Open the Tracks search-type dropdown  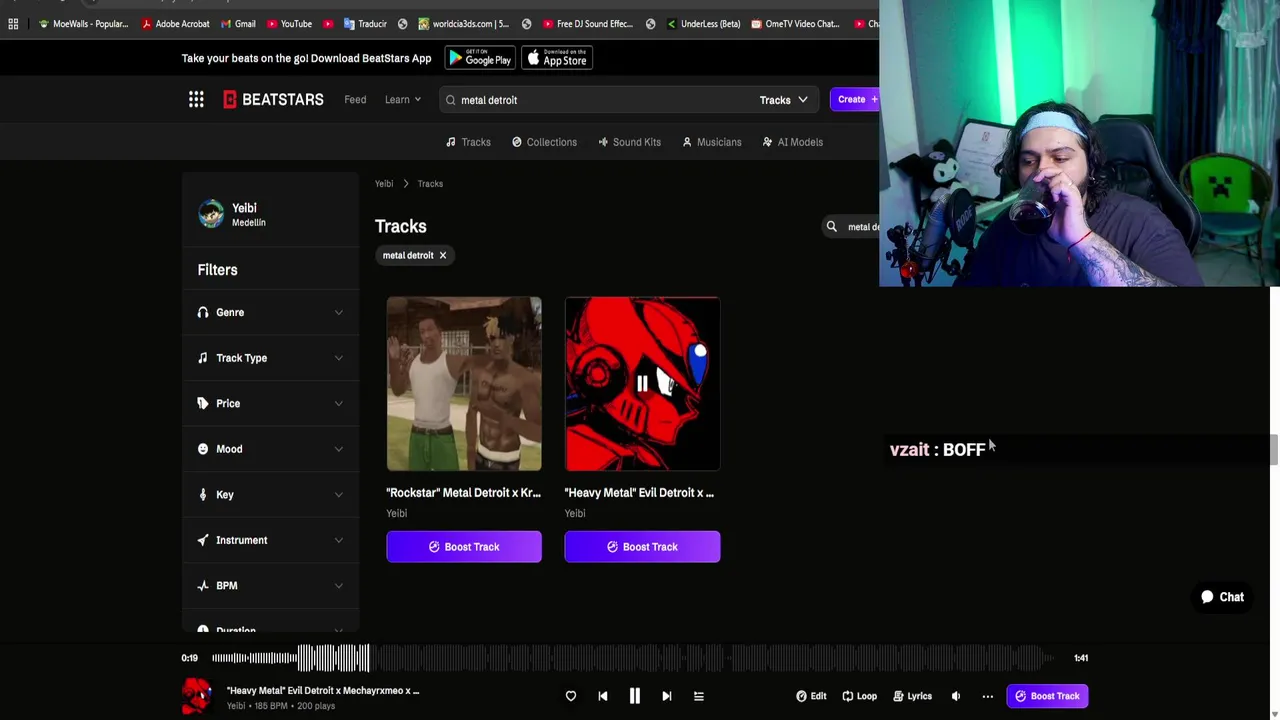click(x=783, y=100)
